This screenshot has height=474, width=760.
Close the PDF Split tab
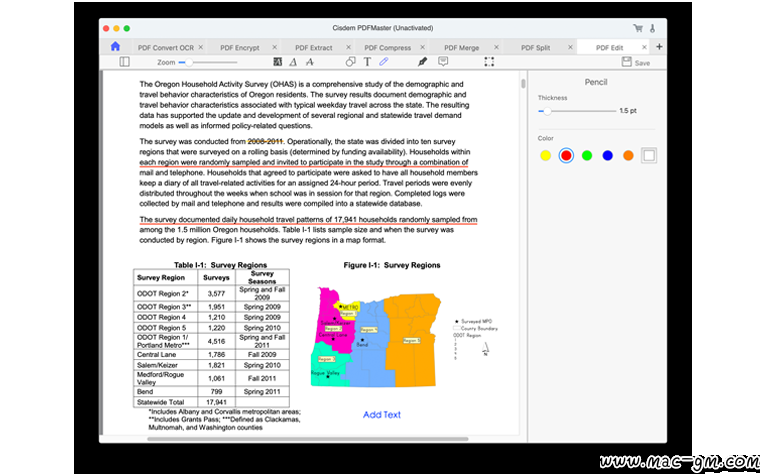coord(570,47)
